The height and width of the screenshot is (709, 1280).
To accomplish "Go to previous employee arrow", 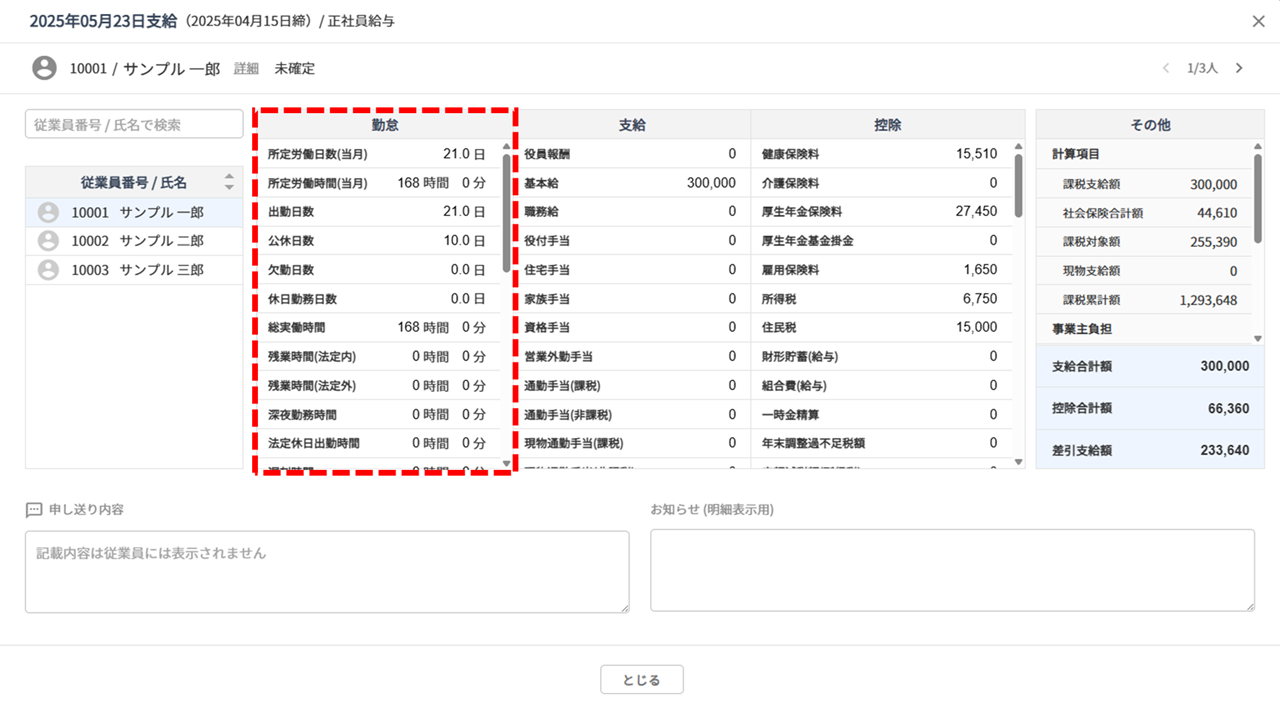I will pos(1165,68).
